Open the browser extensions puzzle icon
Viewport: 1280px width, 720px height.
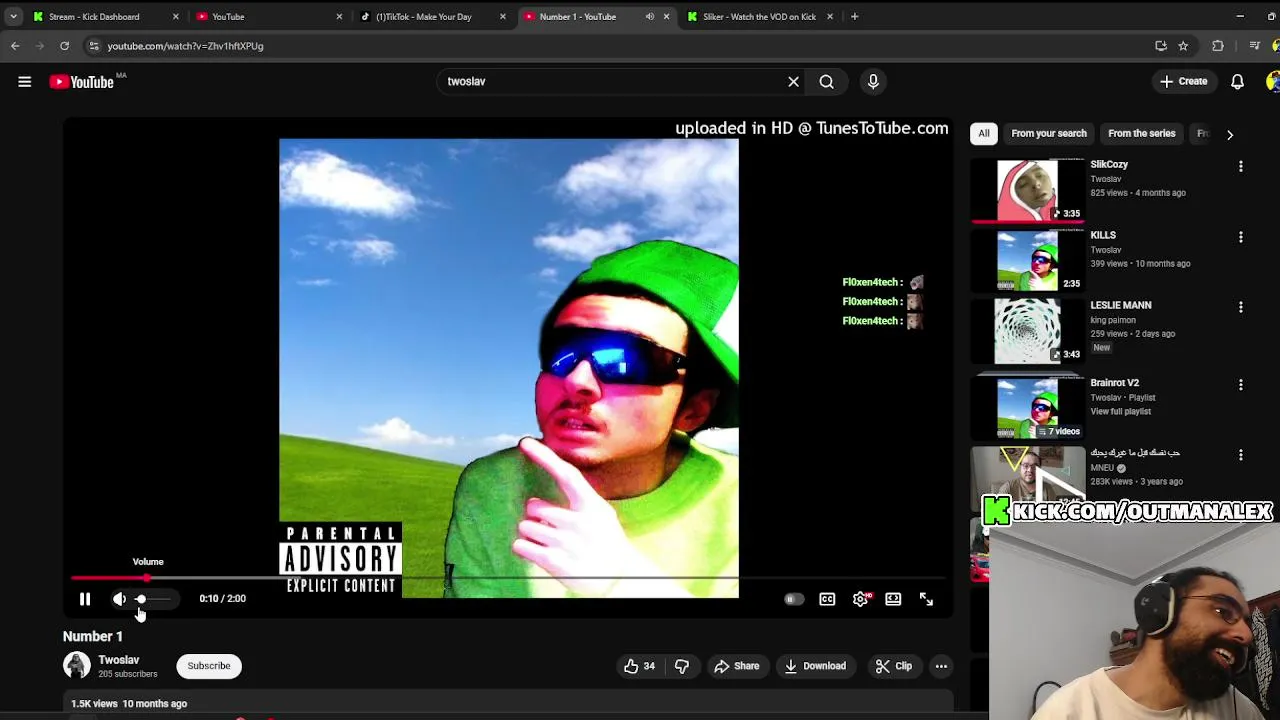tap(1217, 46)
